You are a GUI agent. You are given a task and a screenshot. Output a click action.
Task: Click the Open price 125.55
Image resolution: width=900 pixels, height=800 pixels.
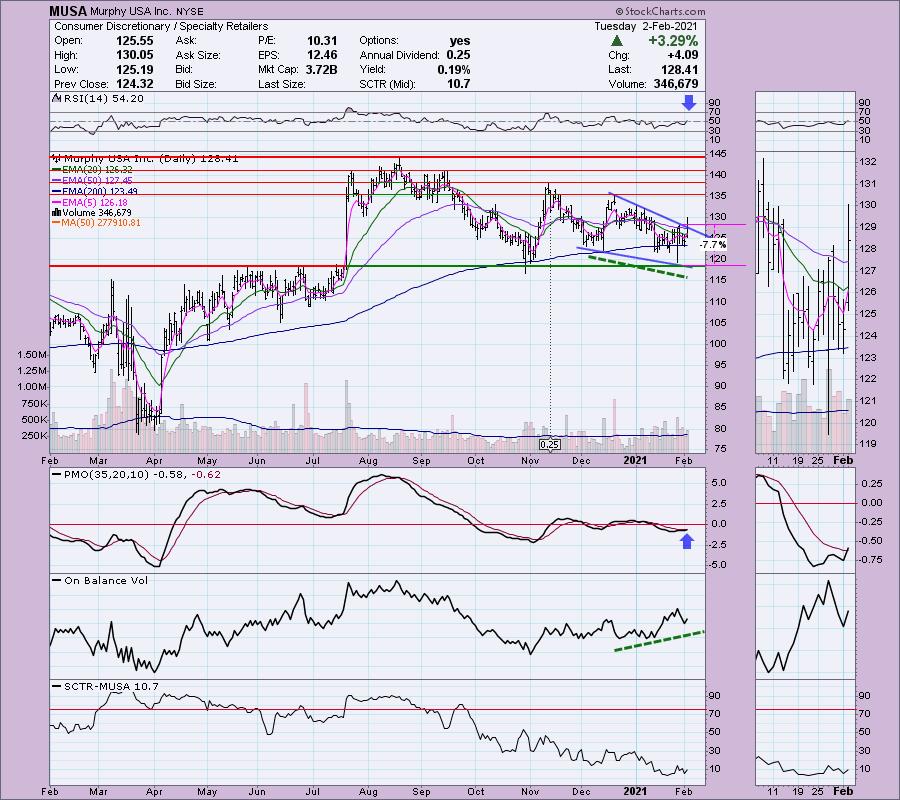coord(135,41)
